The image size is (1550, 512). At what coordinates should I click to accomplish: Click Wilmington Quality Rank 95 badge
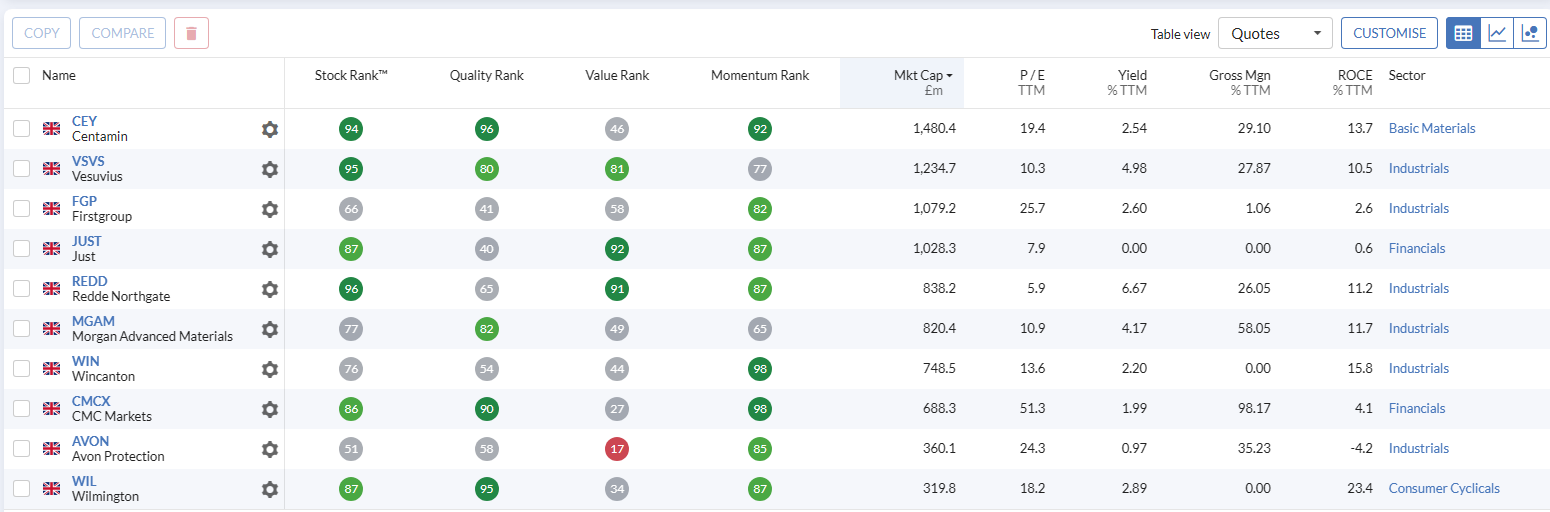pyautogui.click(x=487, y=489)
